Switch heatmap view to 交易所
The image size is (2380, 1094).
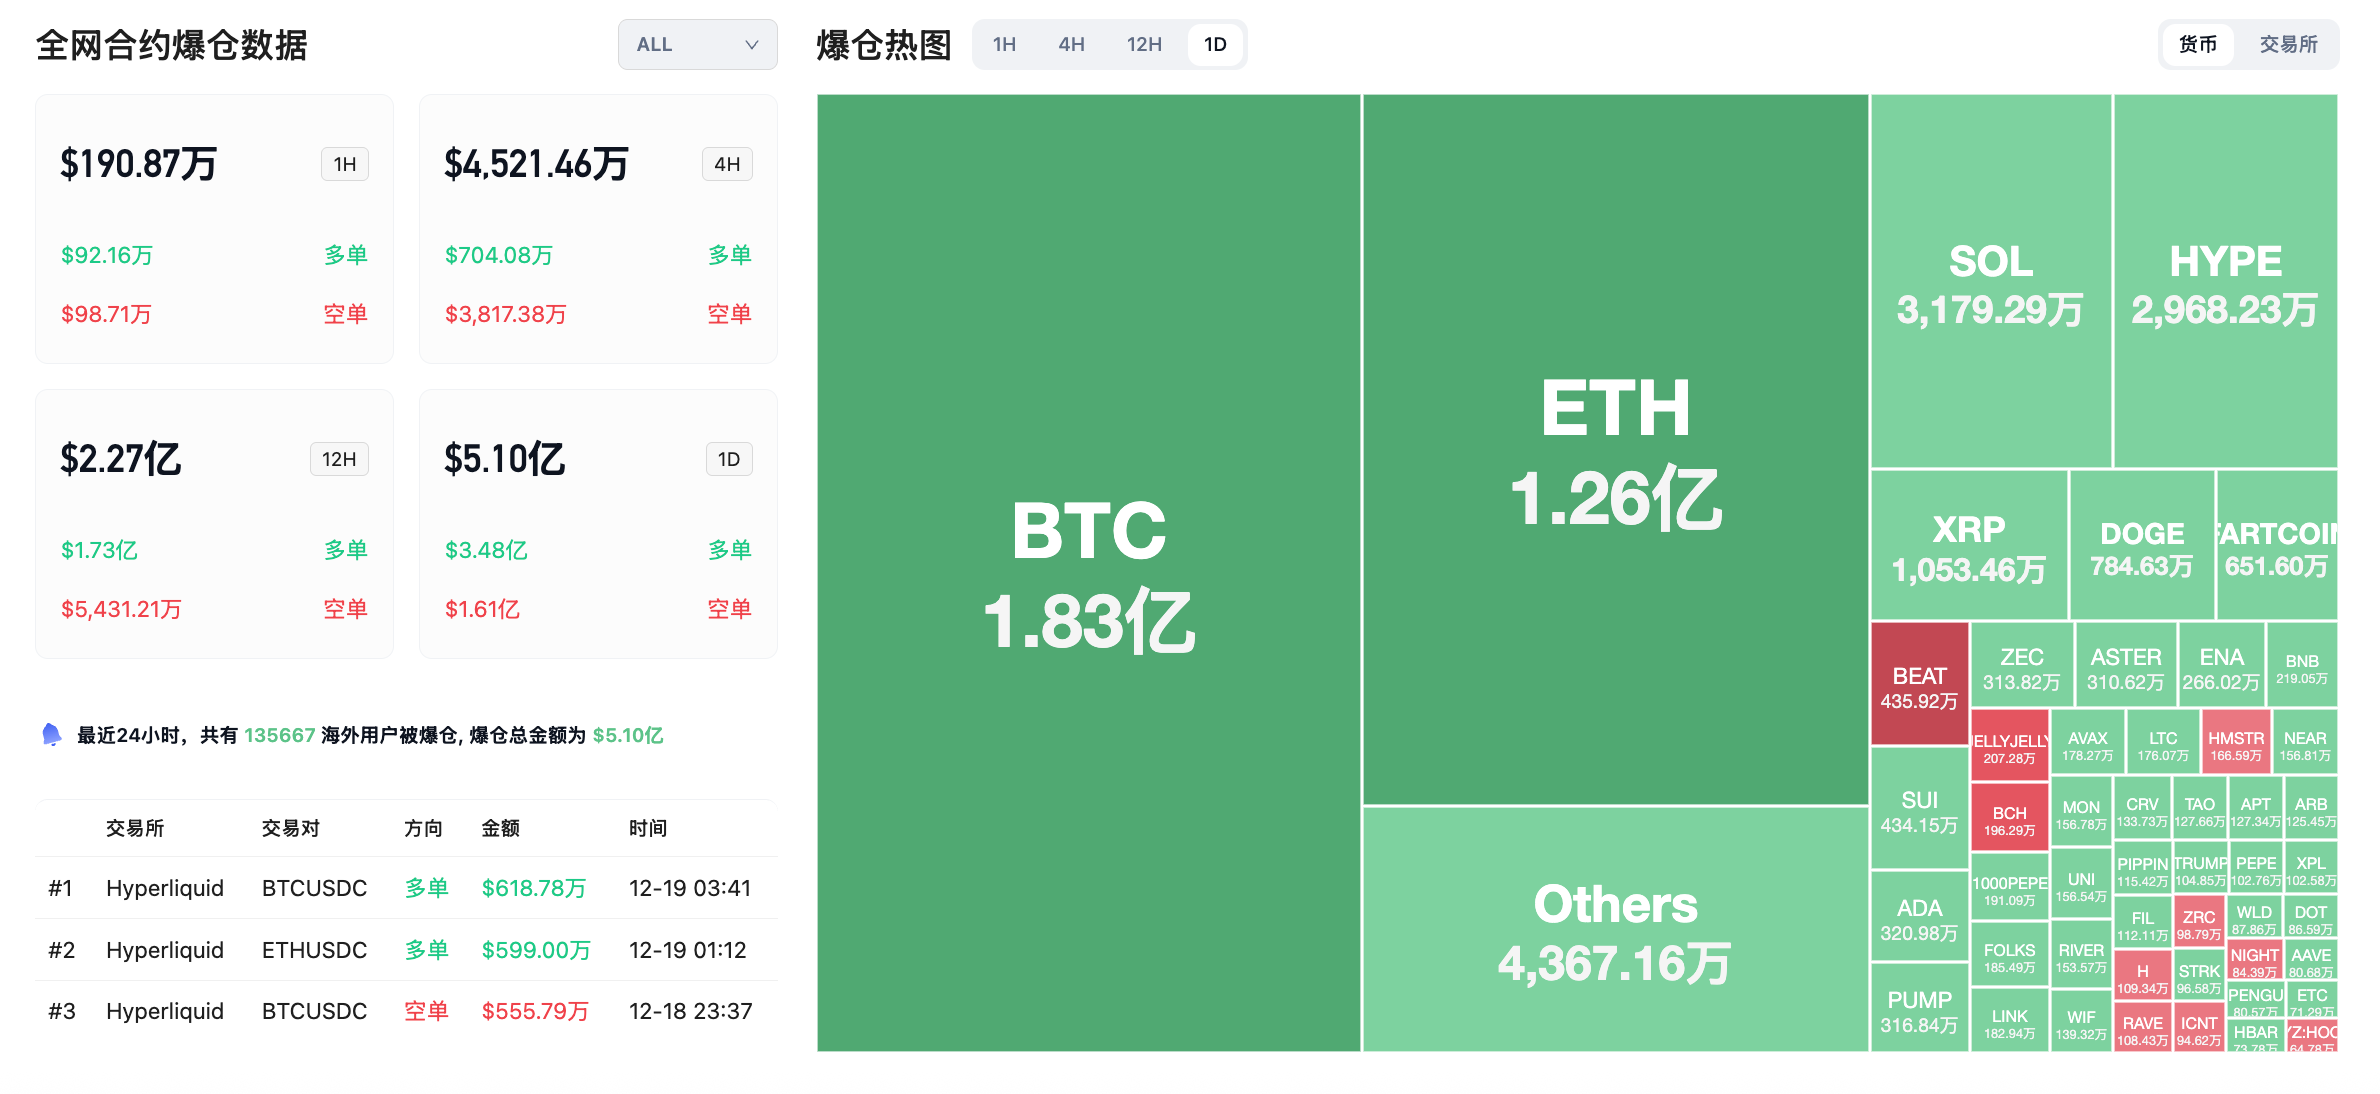(2288, 45)
